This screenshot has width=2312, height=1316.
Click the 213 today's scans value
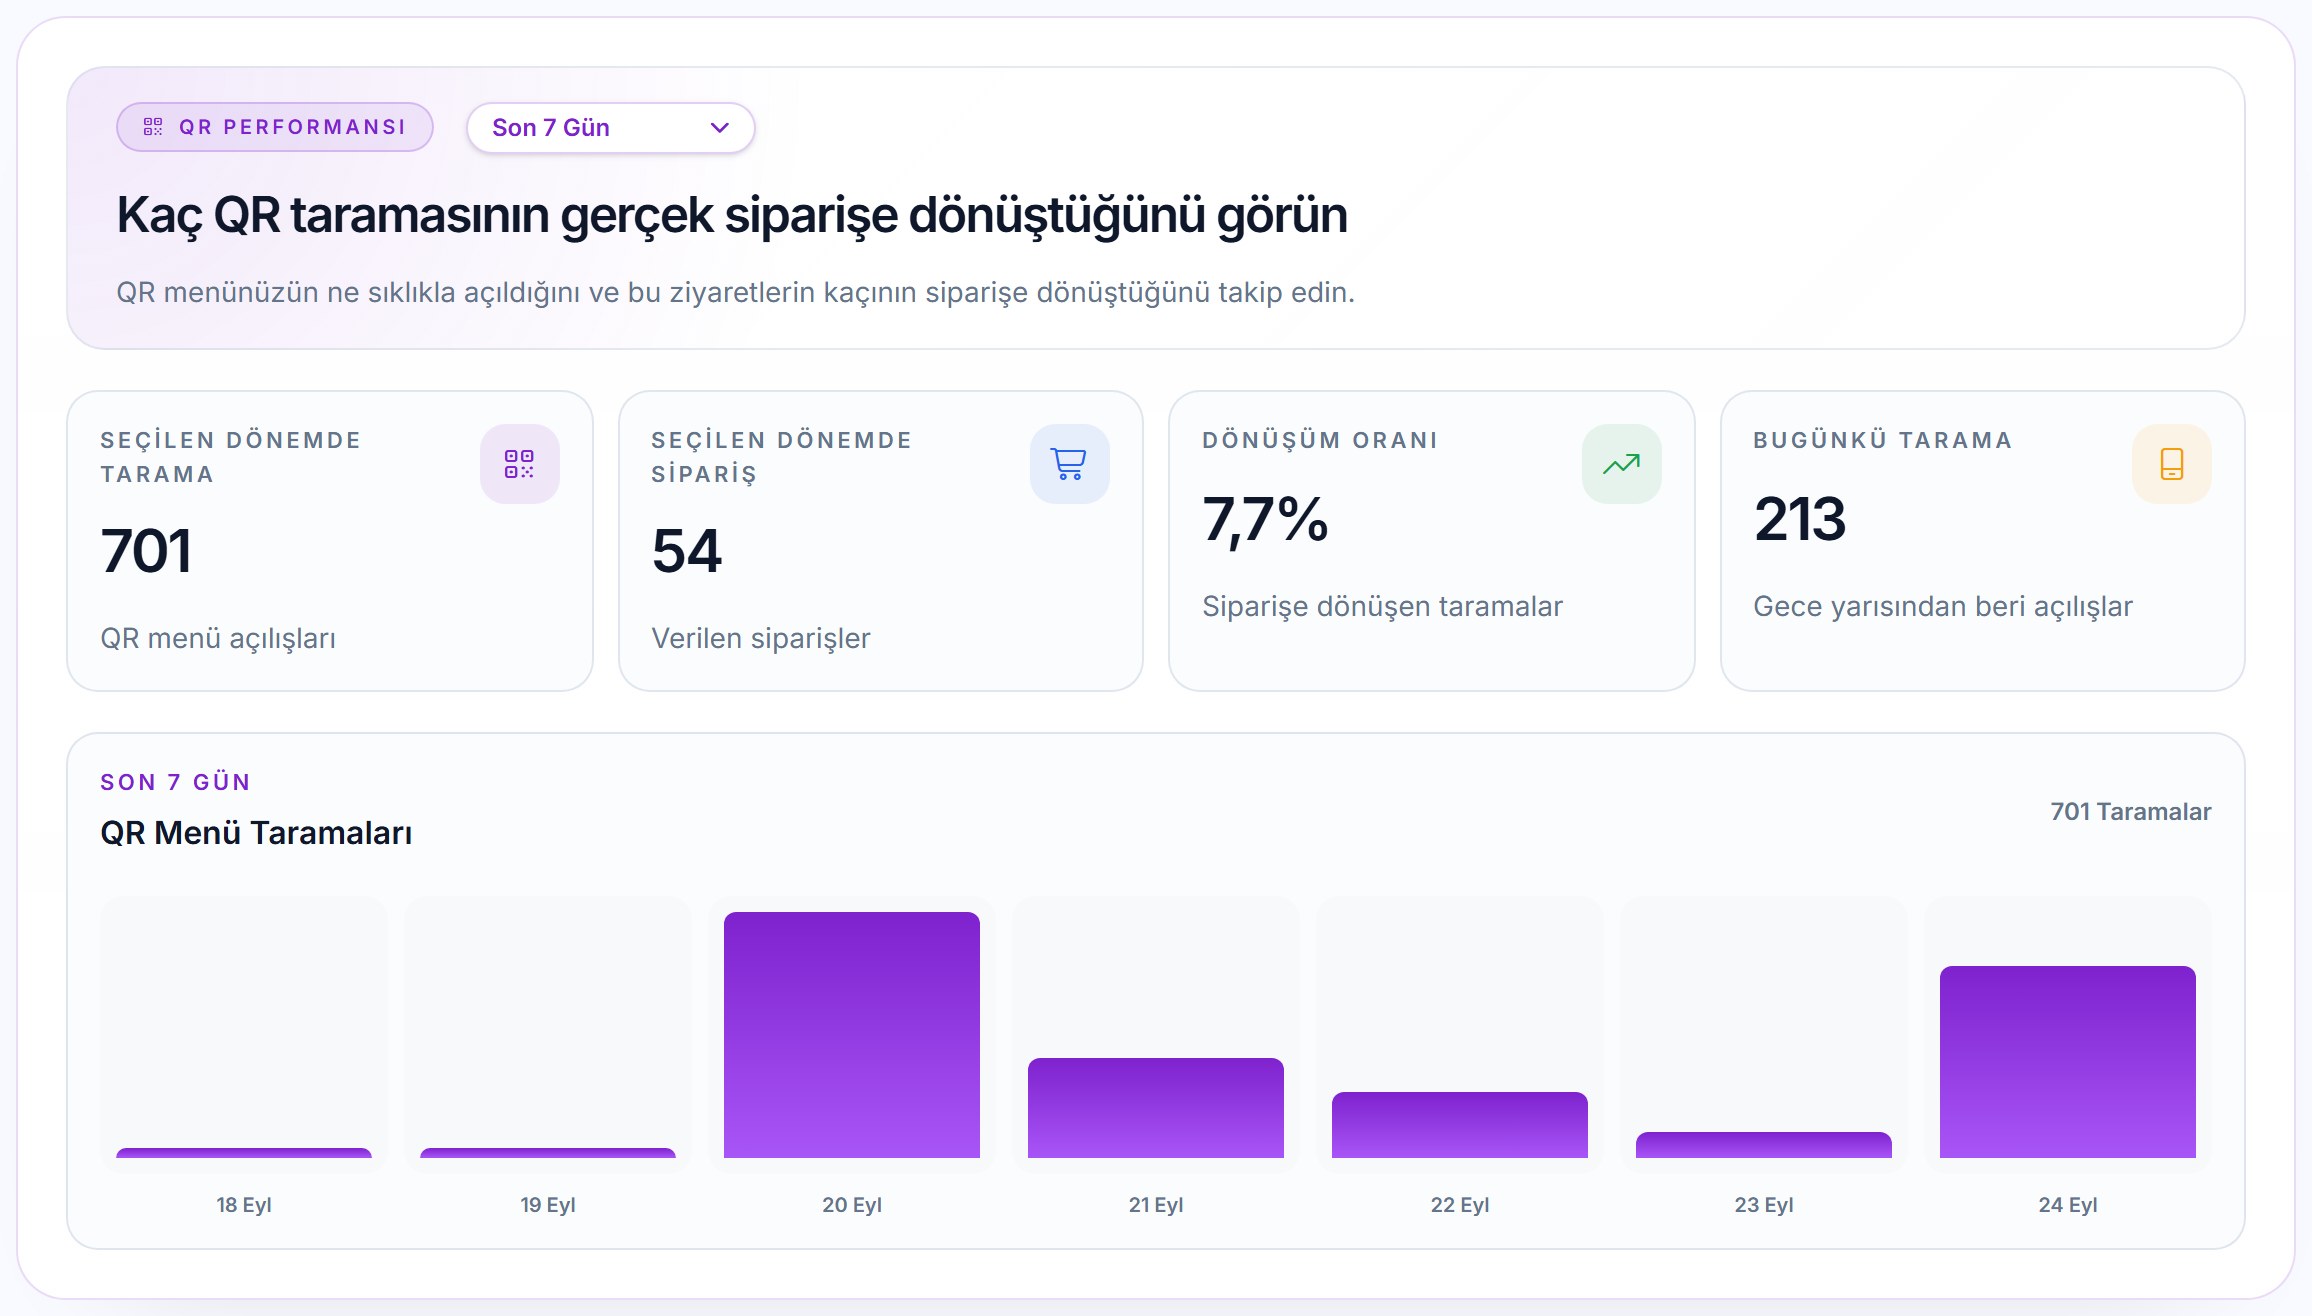click(x=1800, y=519)
